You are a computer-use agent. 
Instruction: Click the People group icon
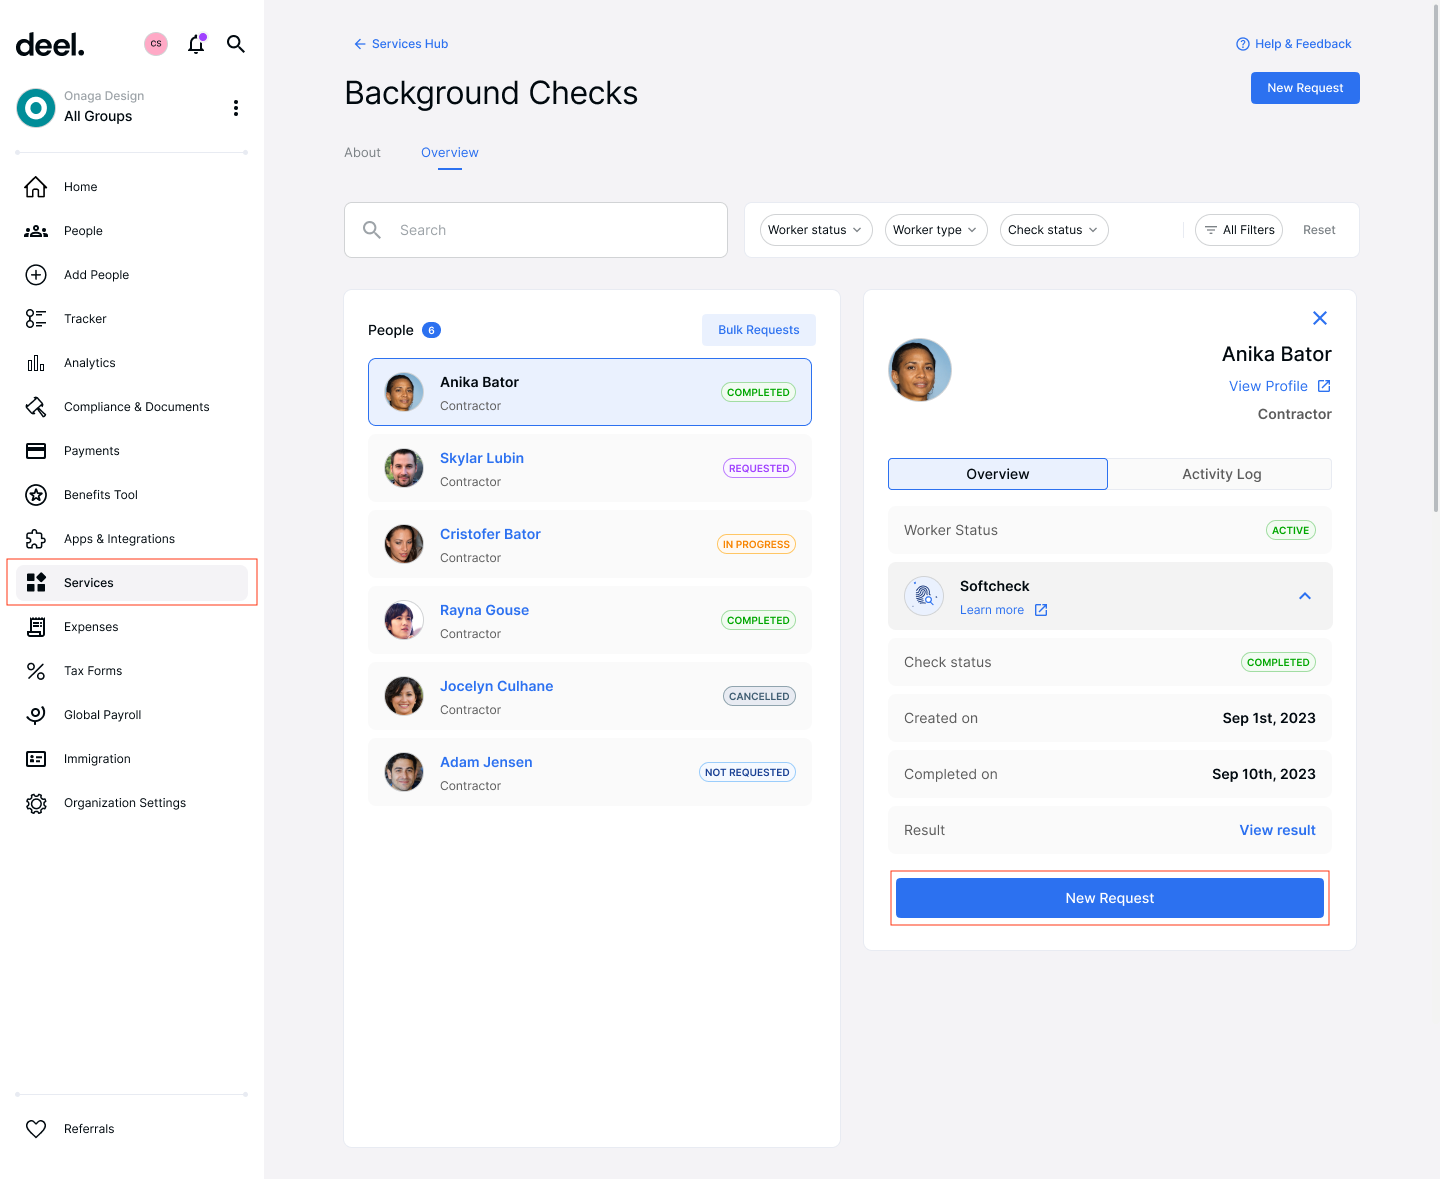[36, 231]
